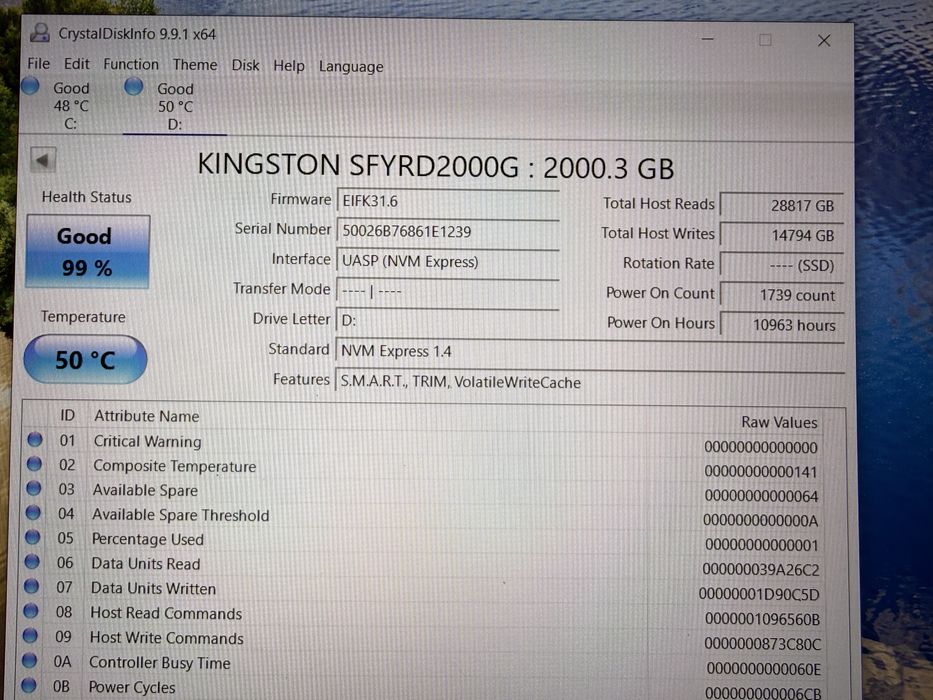Select the Available Spare attribute name
This screenshot has width=933, height=700.
point(145,490)
